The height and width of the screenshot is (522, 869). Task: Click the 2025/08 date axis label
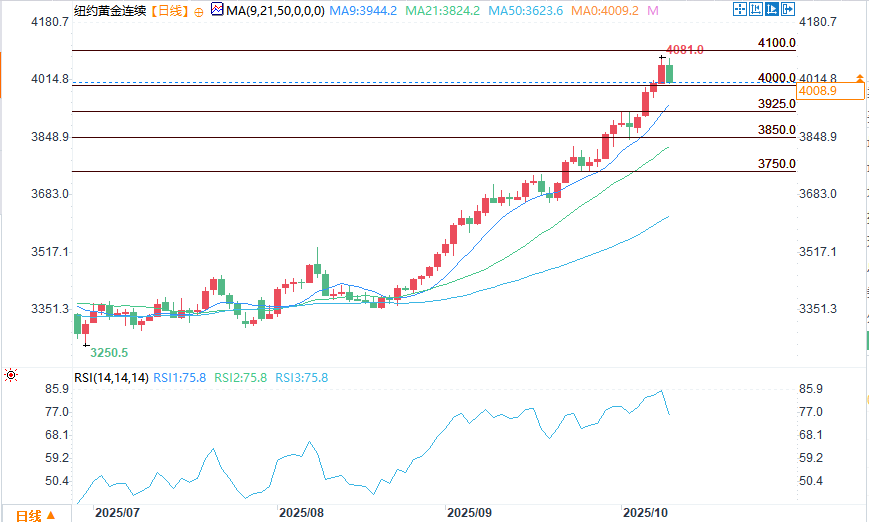tap(301, 513)
